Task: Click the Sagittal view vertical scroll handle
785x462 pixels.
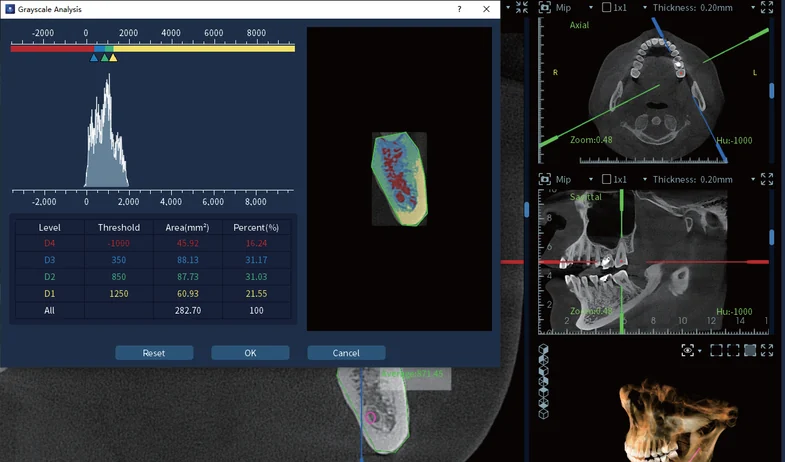Action: [771, 237]
